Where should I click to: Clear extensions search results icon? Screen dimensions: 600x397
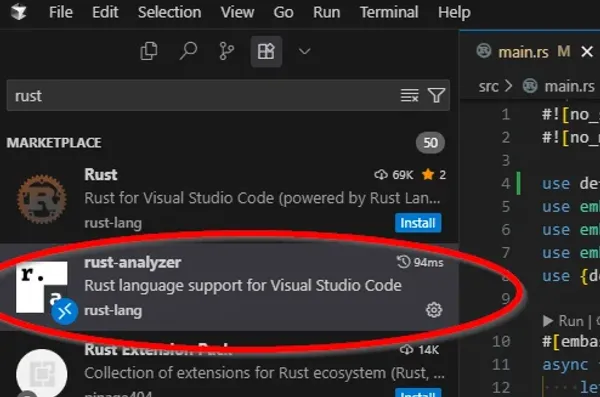click(409, 95)
